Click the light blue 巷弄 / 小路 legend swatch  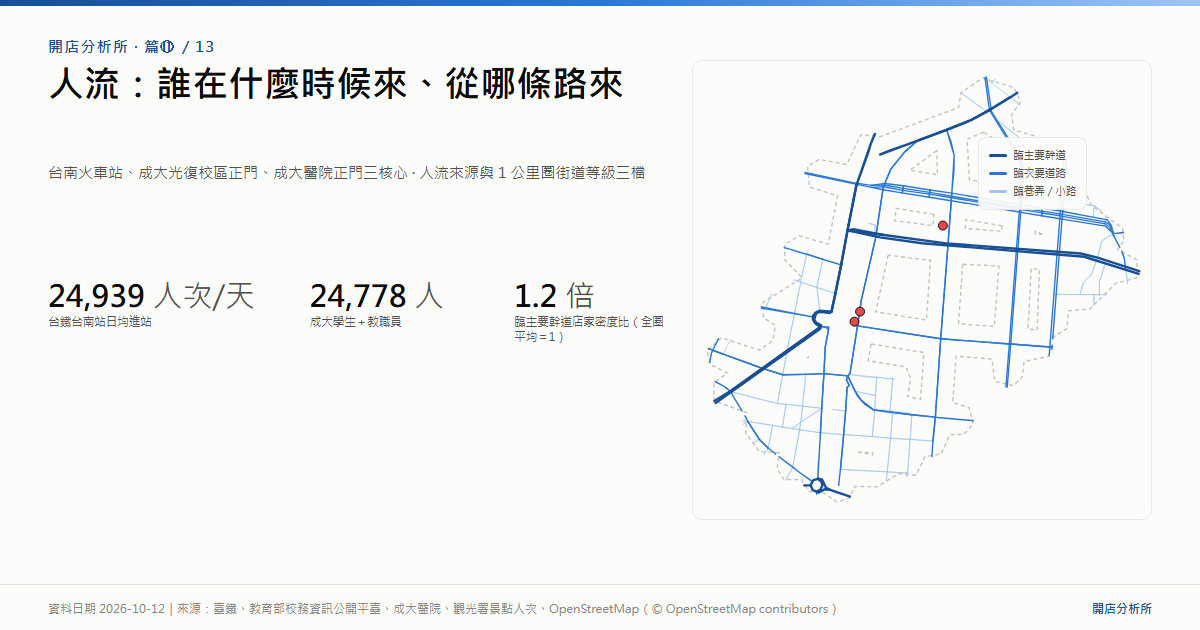click(998, 191)
